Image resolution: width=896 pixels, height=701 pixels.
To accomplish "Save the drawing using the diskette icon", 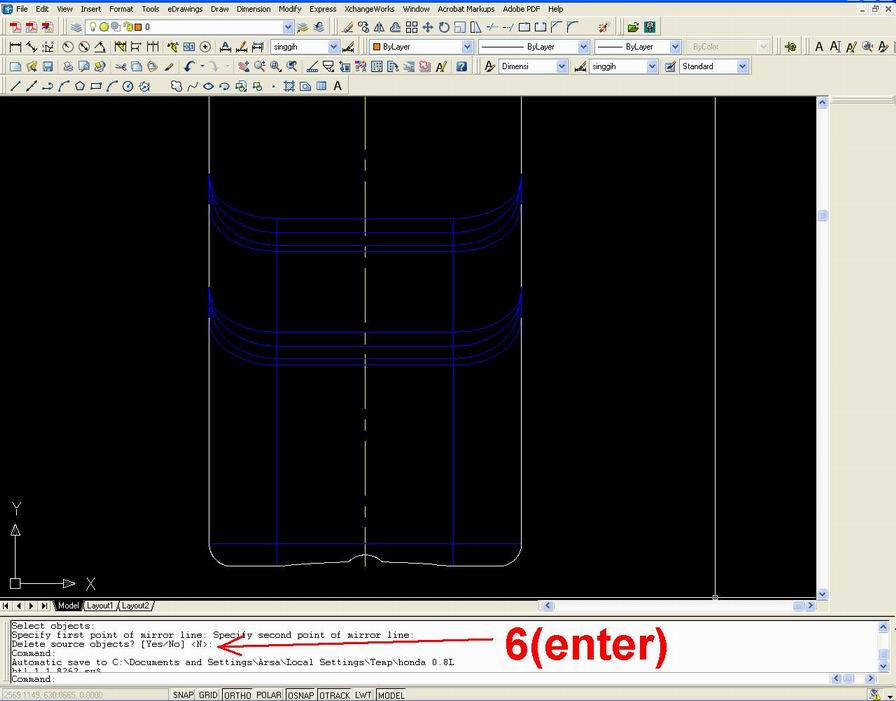I will pos(47,66).
